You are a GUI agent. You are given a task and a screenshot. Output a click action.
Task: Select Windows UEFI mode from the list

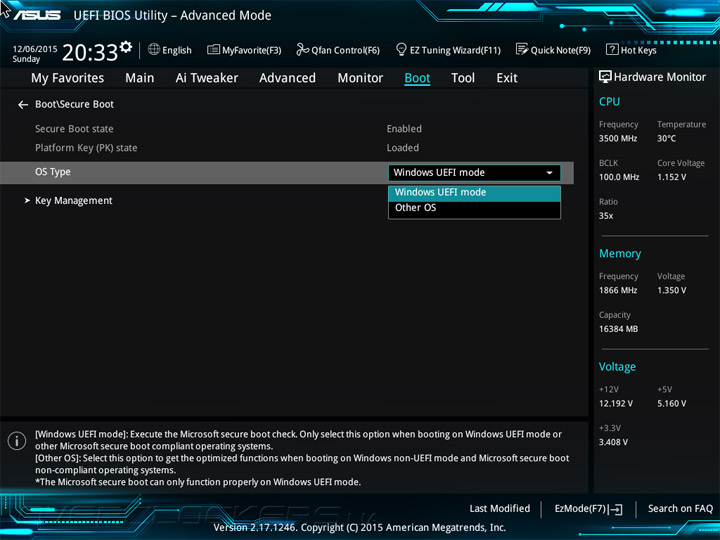[440, 193]
